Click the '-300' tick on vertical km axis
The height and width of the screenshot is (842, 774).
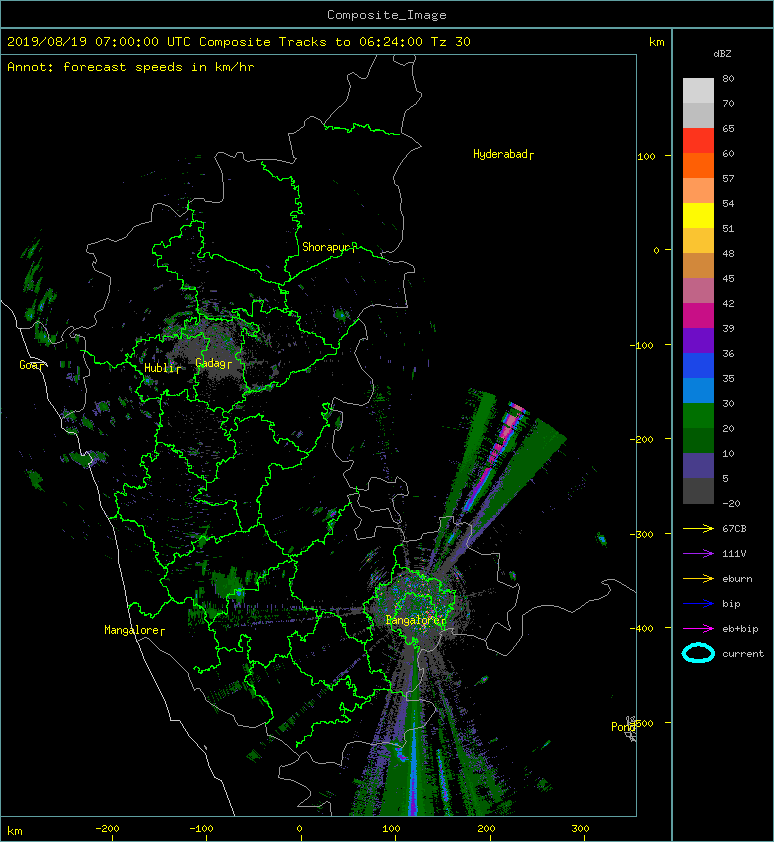point(642,535)
